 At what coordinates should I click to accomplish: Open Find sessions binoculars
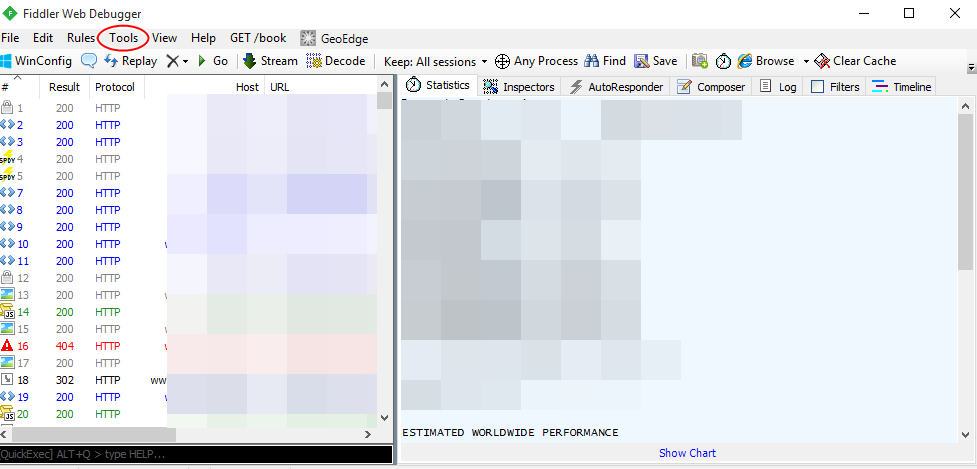[x=604, y=61]
